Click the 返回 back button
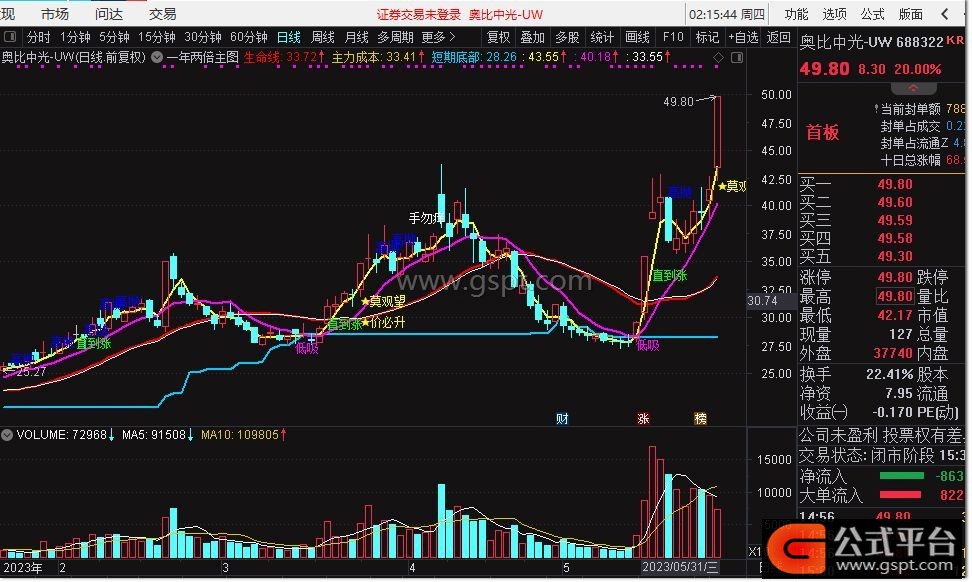The image size is (972, 582). 778,37
